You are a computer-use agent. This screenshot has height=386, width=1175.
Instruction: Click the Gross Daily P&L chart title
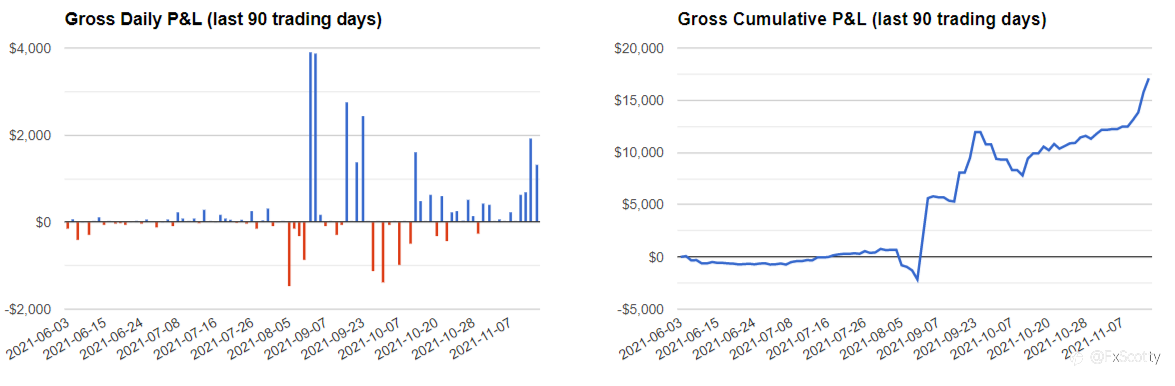(224, 19)
